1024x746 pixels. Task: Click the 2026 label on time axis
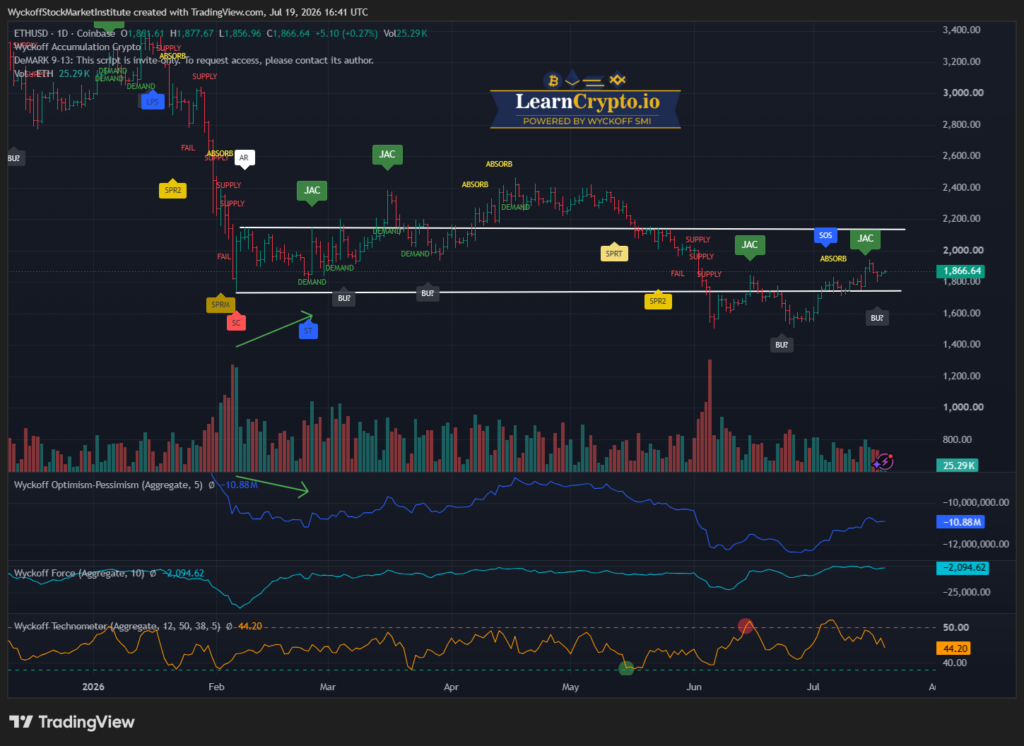point(93,687)
